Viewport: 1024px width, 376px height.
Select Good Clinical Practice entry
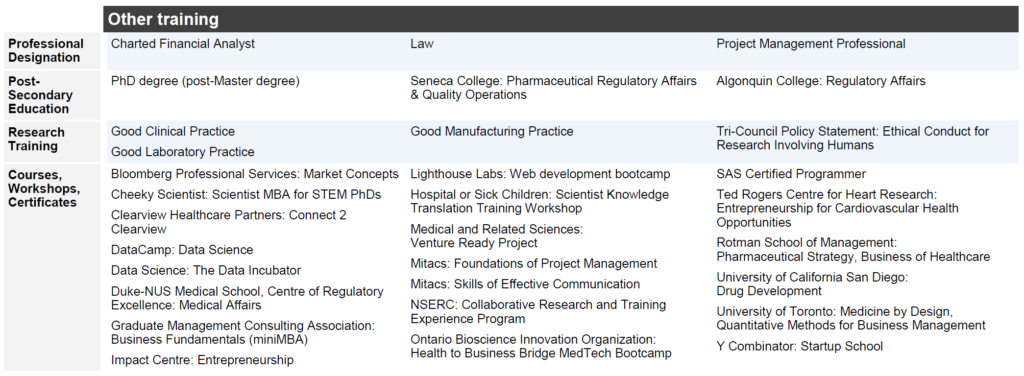click(x=172, y=131)
